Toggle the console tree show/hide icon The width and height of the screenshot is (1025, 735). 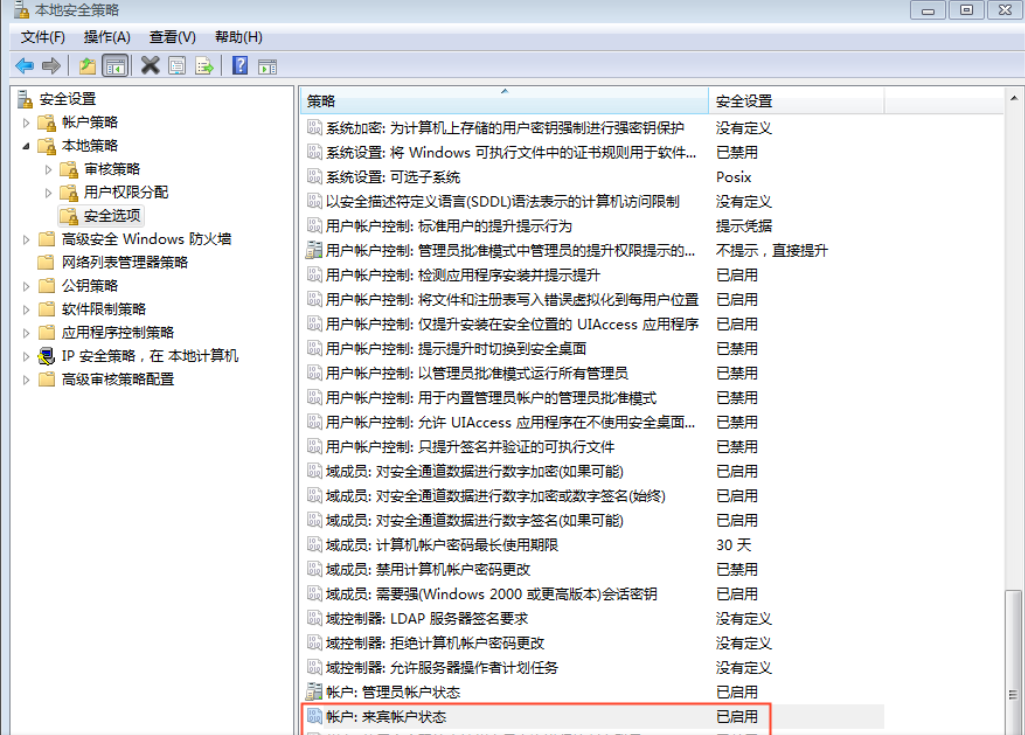pos(115,66)
